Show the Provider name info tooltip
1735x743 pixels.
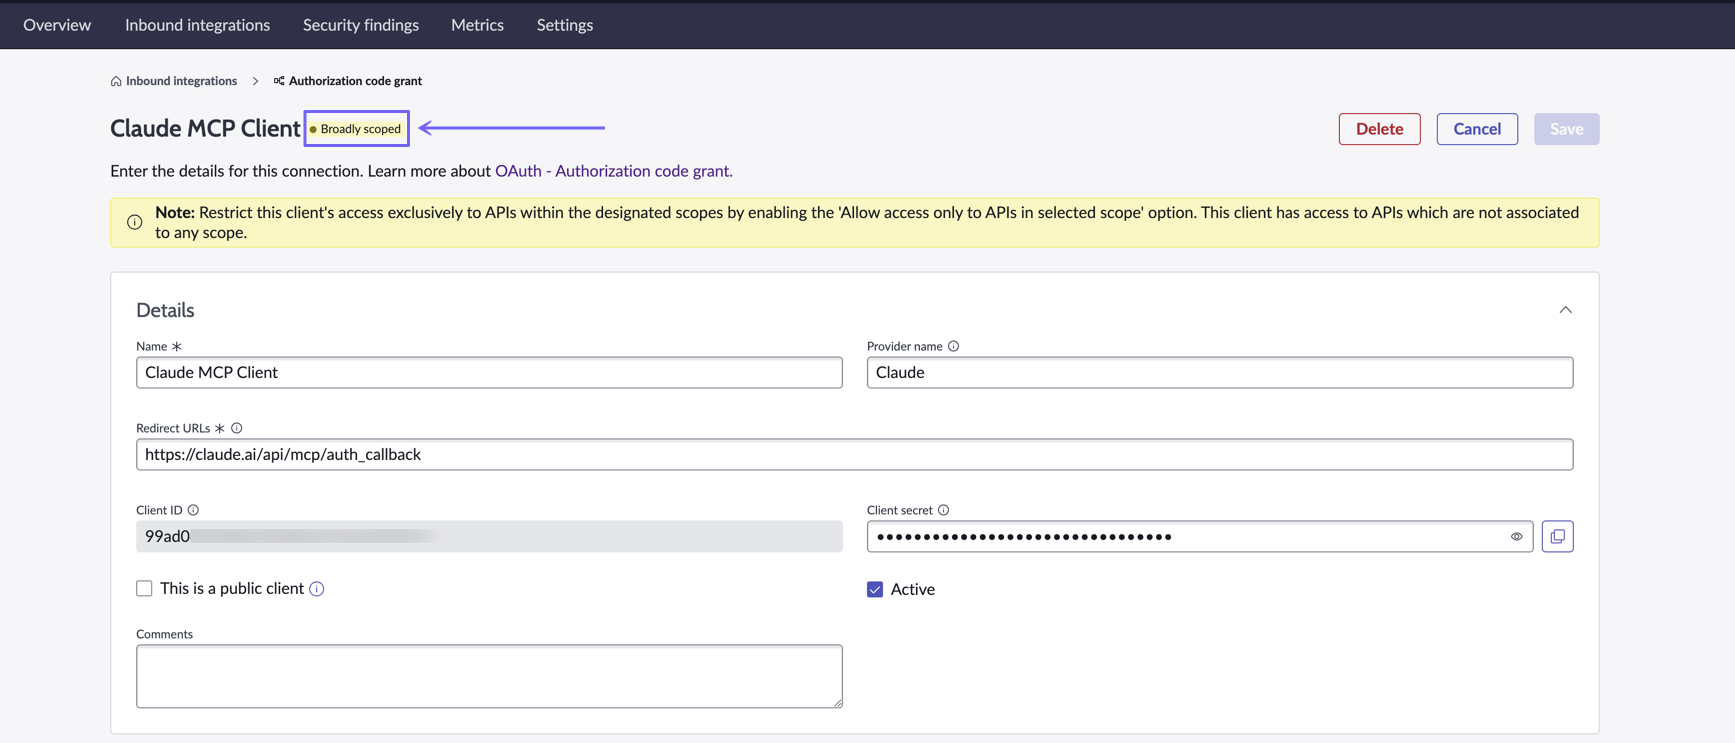click(x=954, y=346)
